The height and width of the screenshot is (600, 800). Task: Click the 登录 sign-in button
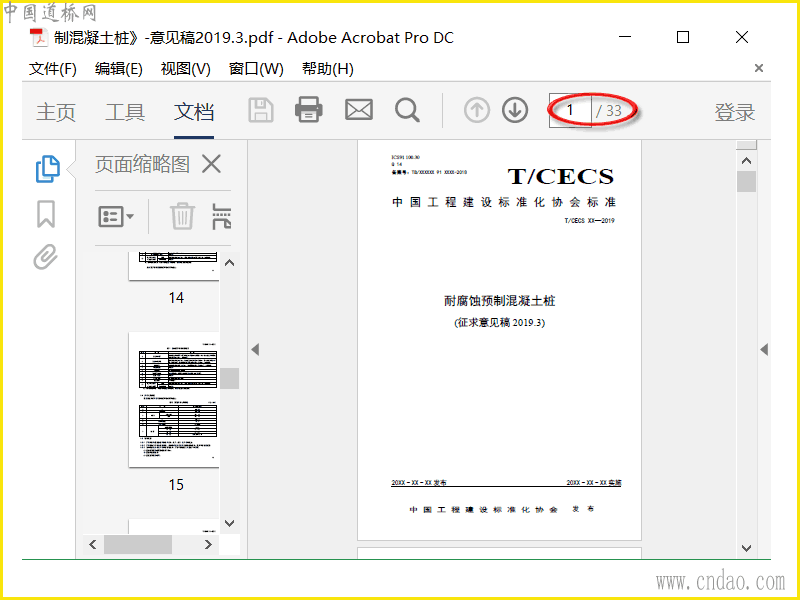coord(734,112)
